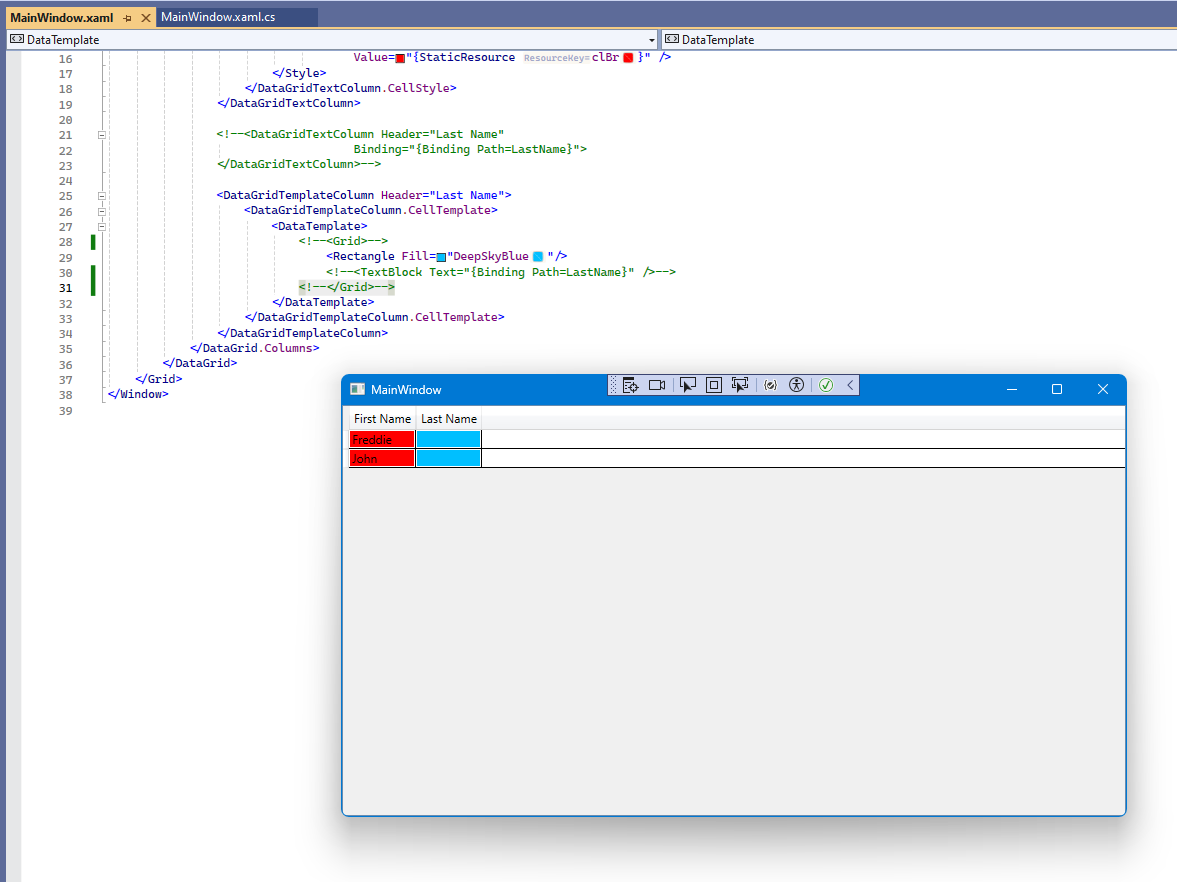This screenshot has width=1177, height=882.
Task: Click the red swatch before StaticResource
Action: [x=400, y=59]
